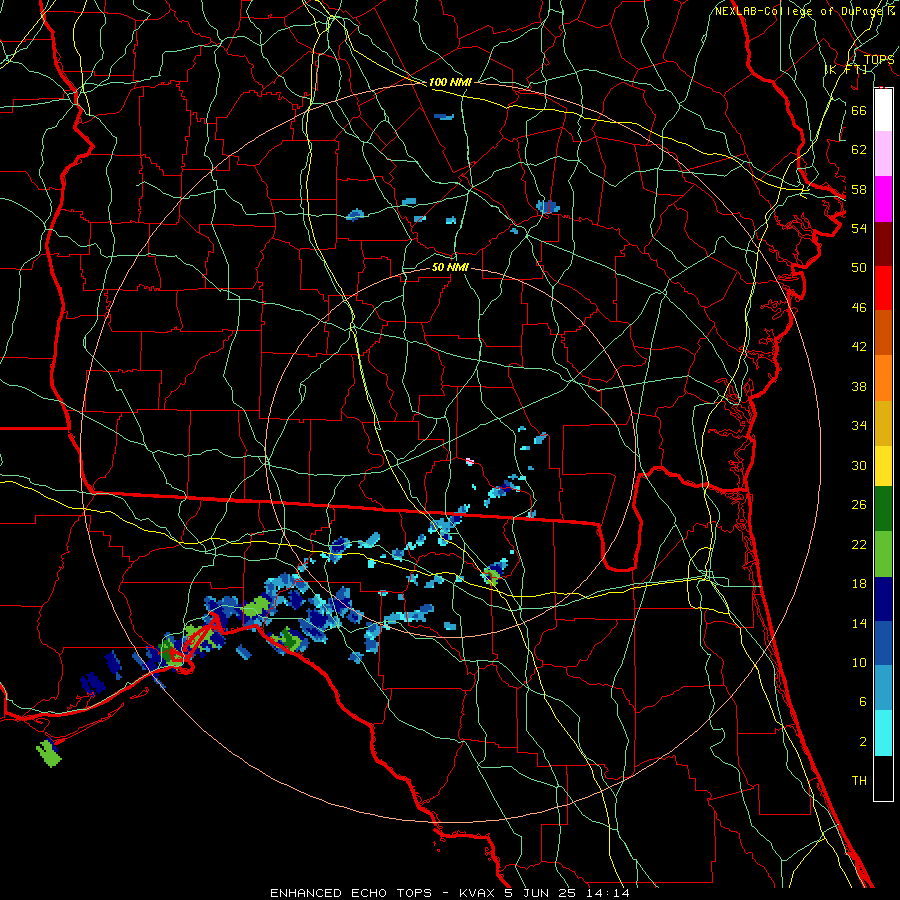Click the "66" legend value
The width and height of the screenshot is (900, 900).
click(x=859, y=110)
